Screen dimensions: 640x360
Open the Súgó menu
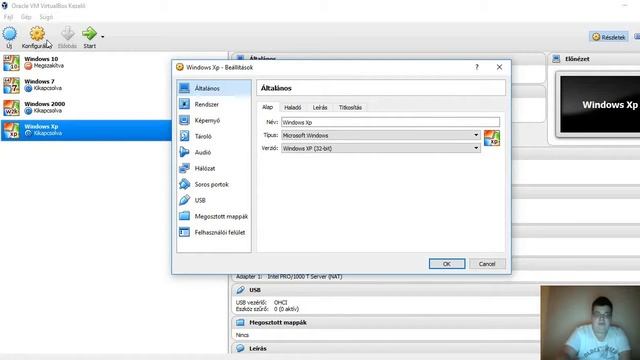[46, 17]
